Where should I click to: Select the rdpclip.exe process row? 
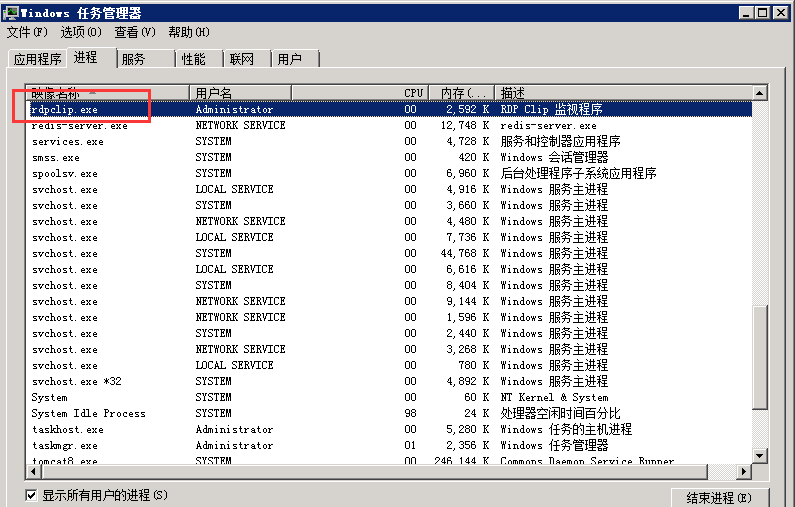389,109
